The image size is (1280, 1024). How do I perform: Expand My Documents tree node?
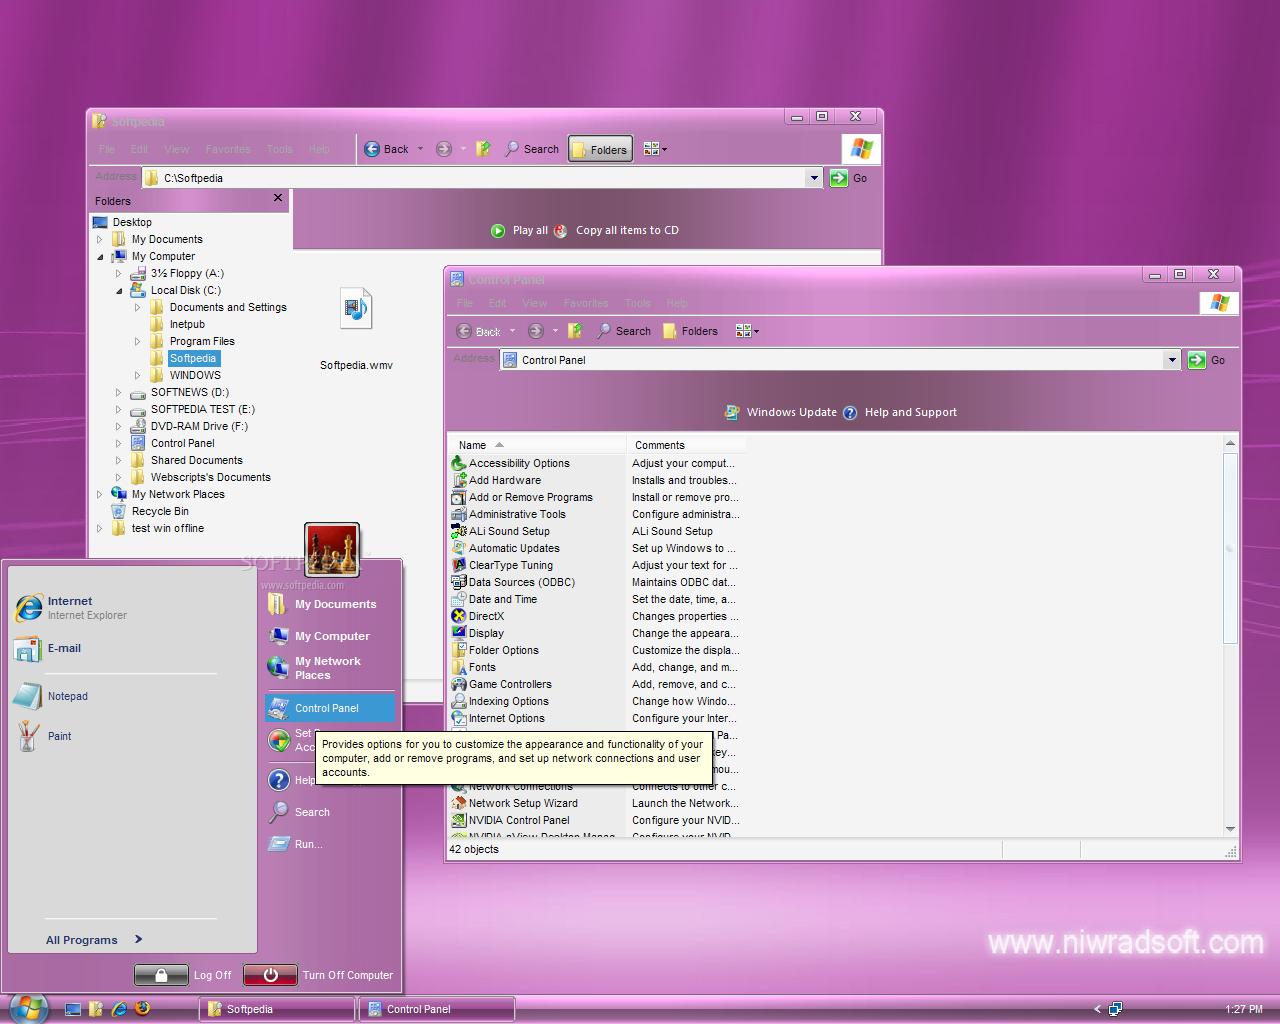(99, 239)
